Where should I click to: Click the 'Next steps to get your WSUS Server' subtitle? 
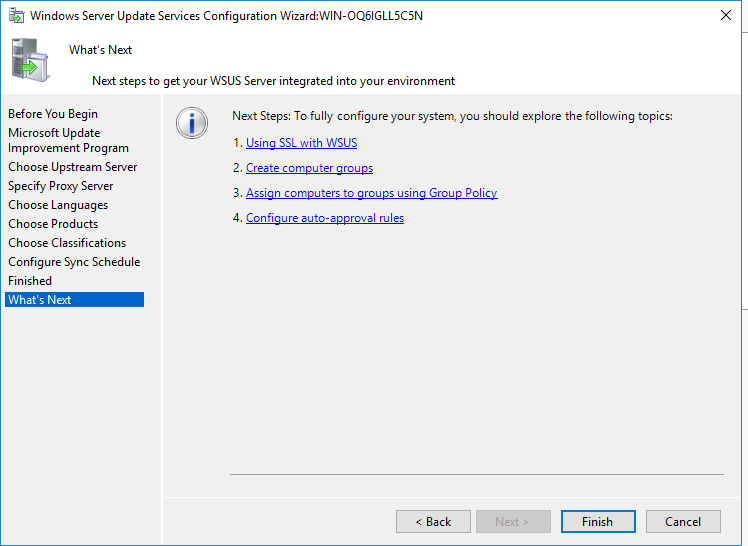pyautogui.click(x=273, y=81)
